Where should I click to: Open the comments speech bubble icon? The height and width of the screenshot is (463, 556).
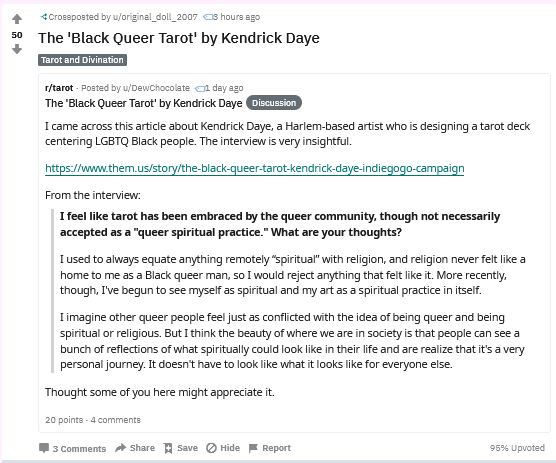(44, 448)
